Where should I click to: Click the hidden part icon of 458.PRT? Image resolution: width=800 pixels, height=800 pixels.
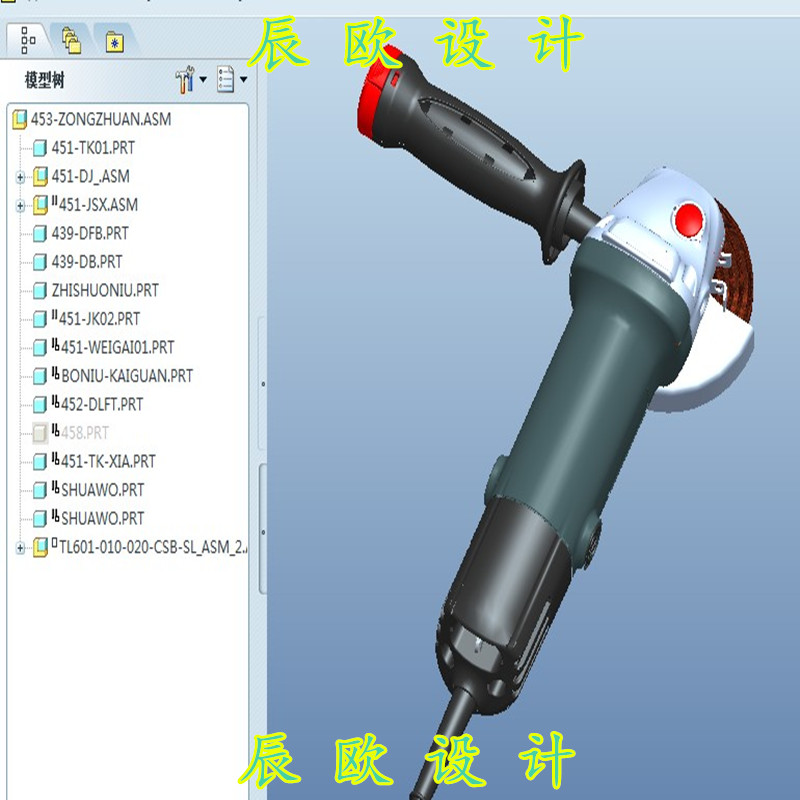click(40, 434)
